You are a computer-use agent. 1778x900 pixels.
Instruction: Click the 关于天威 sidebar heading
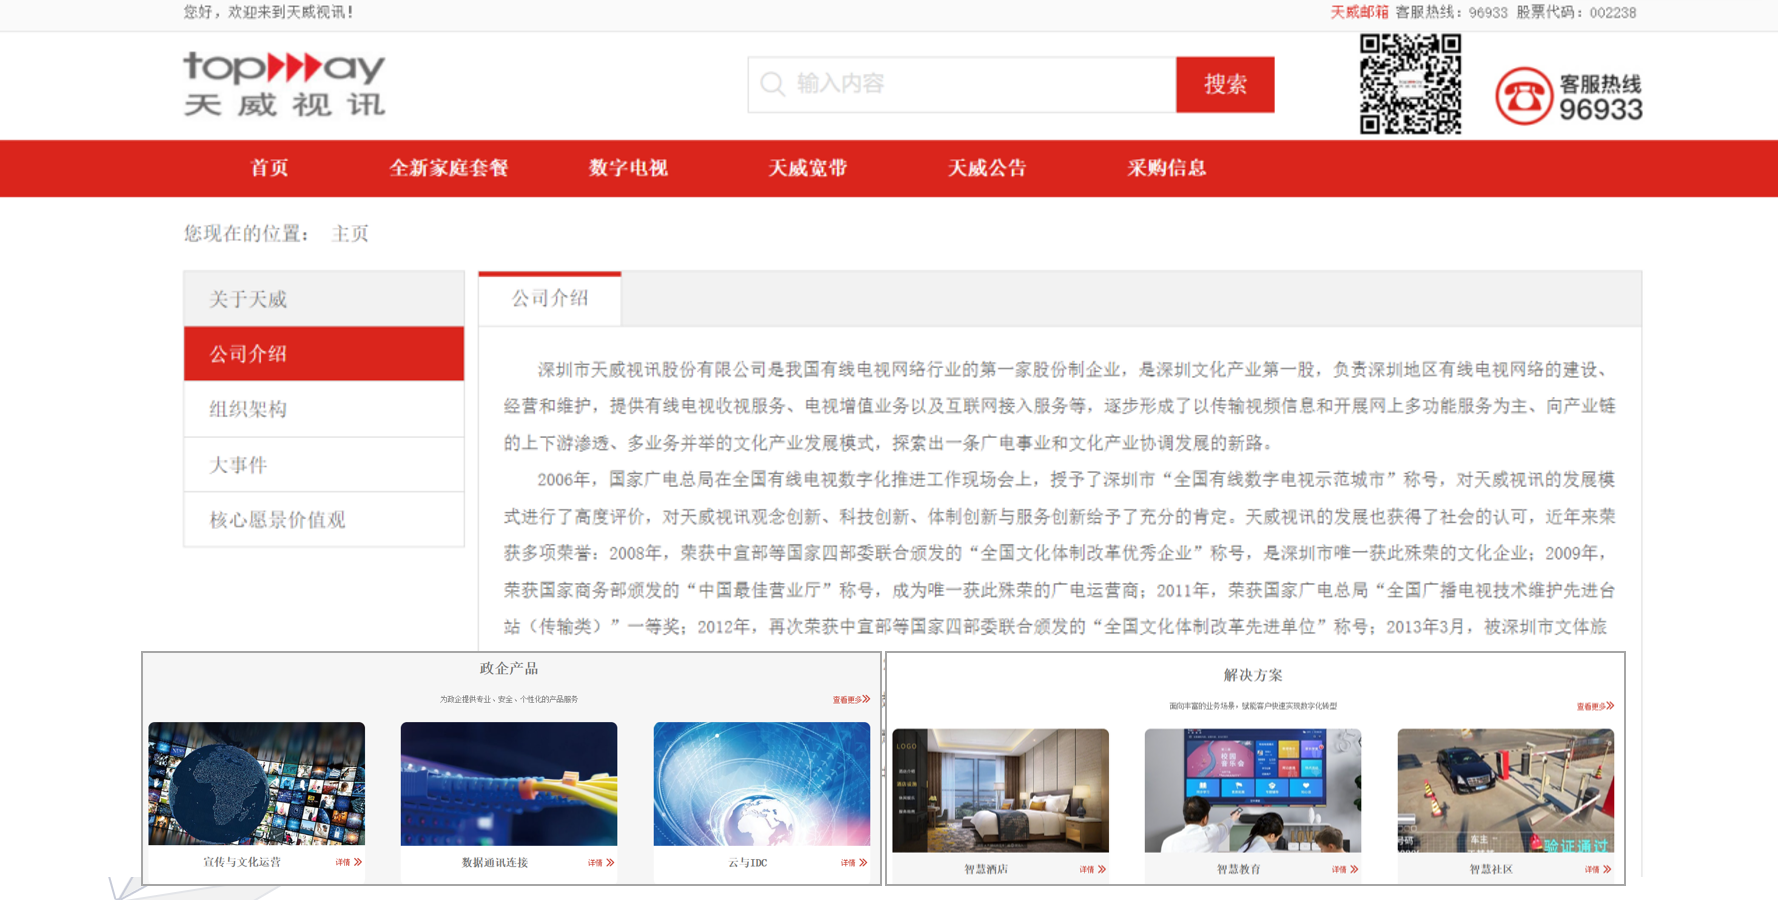tap(324, 299)
